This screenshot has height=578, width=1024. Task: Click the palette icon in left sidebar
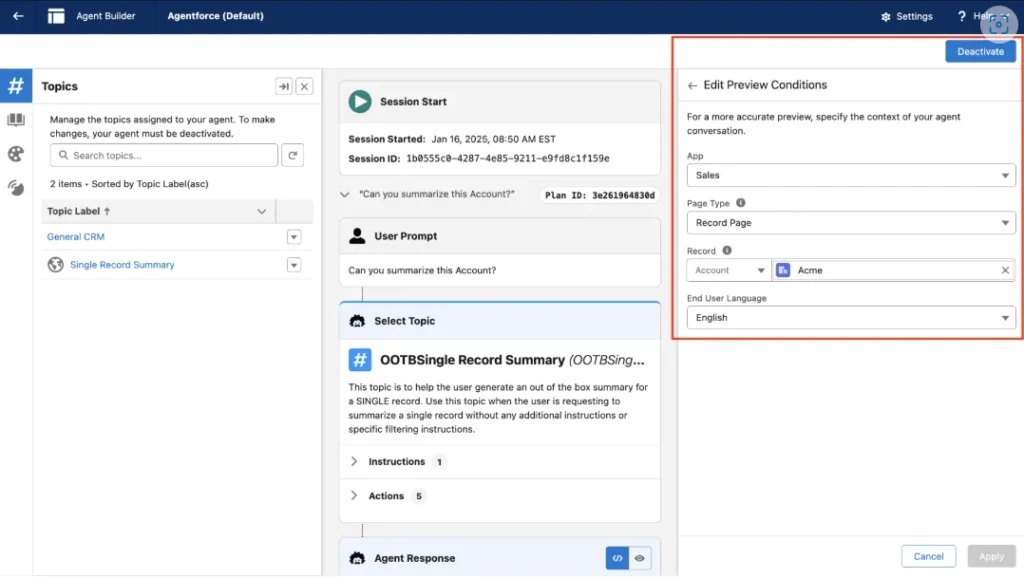point(16,154)
